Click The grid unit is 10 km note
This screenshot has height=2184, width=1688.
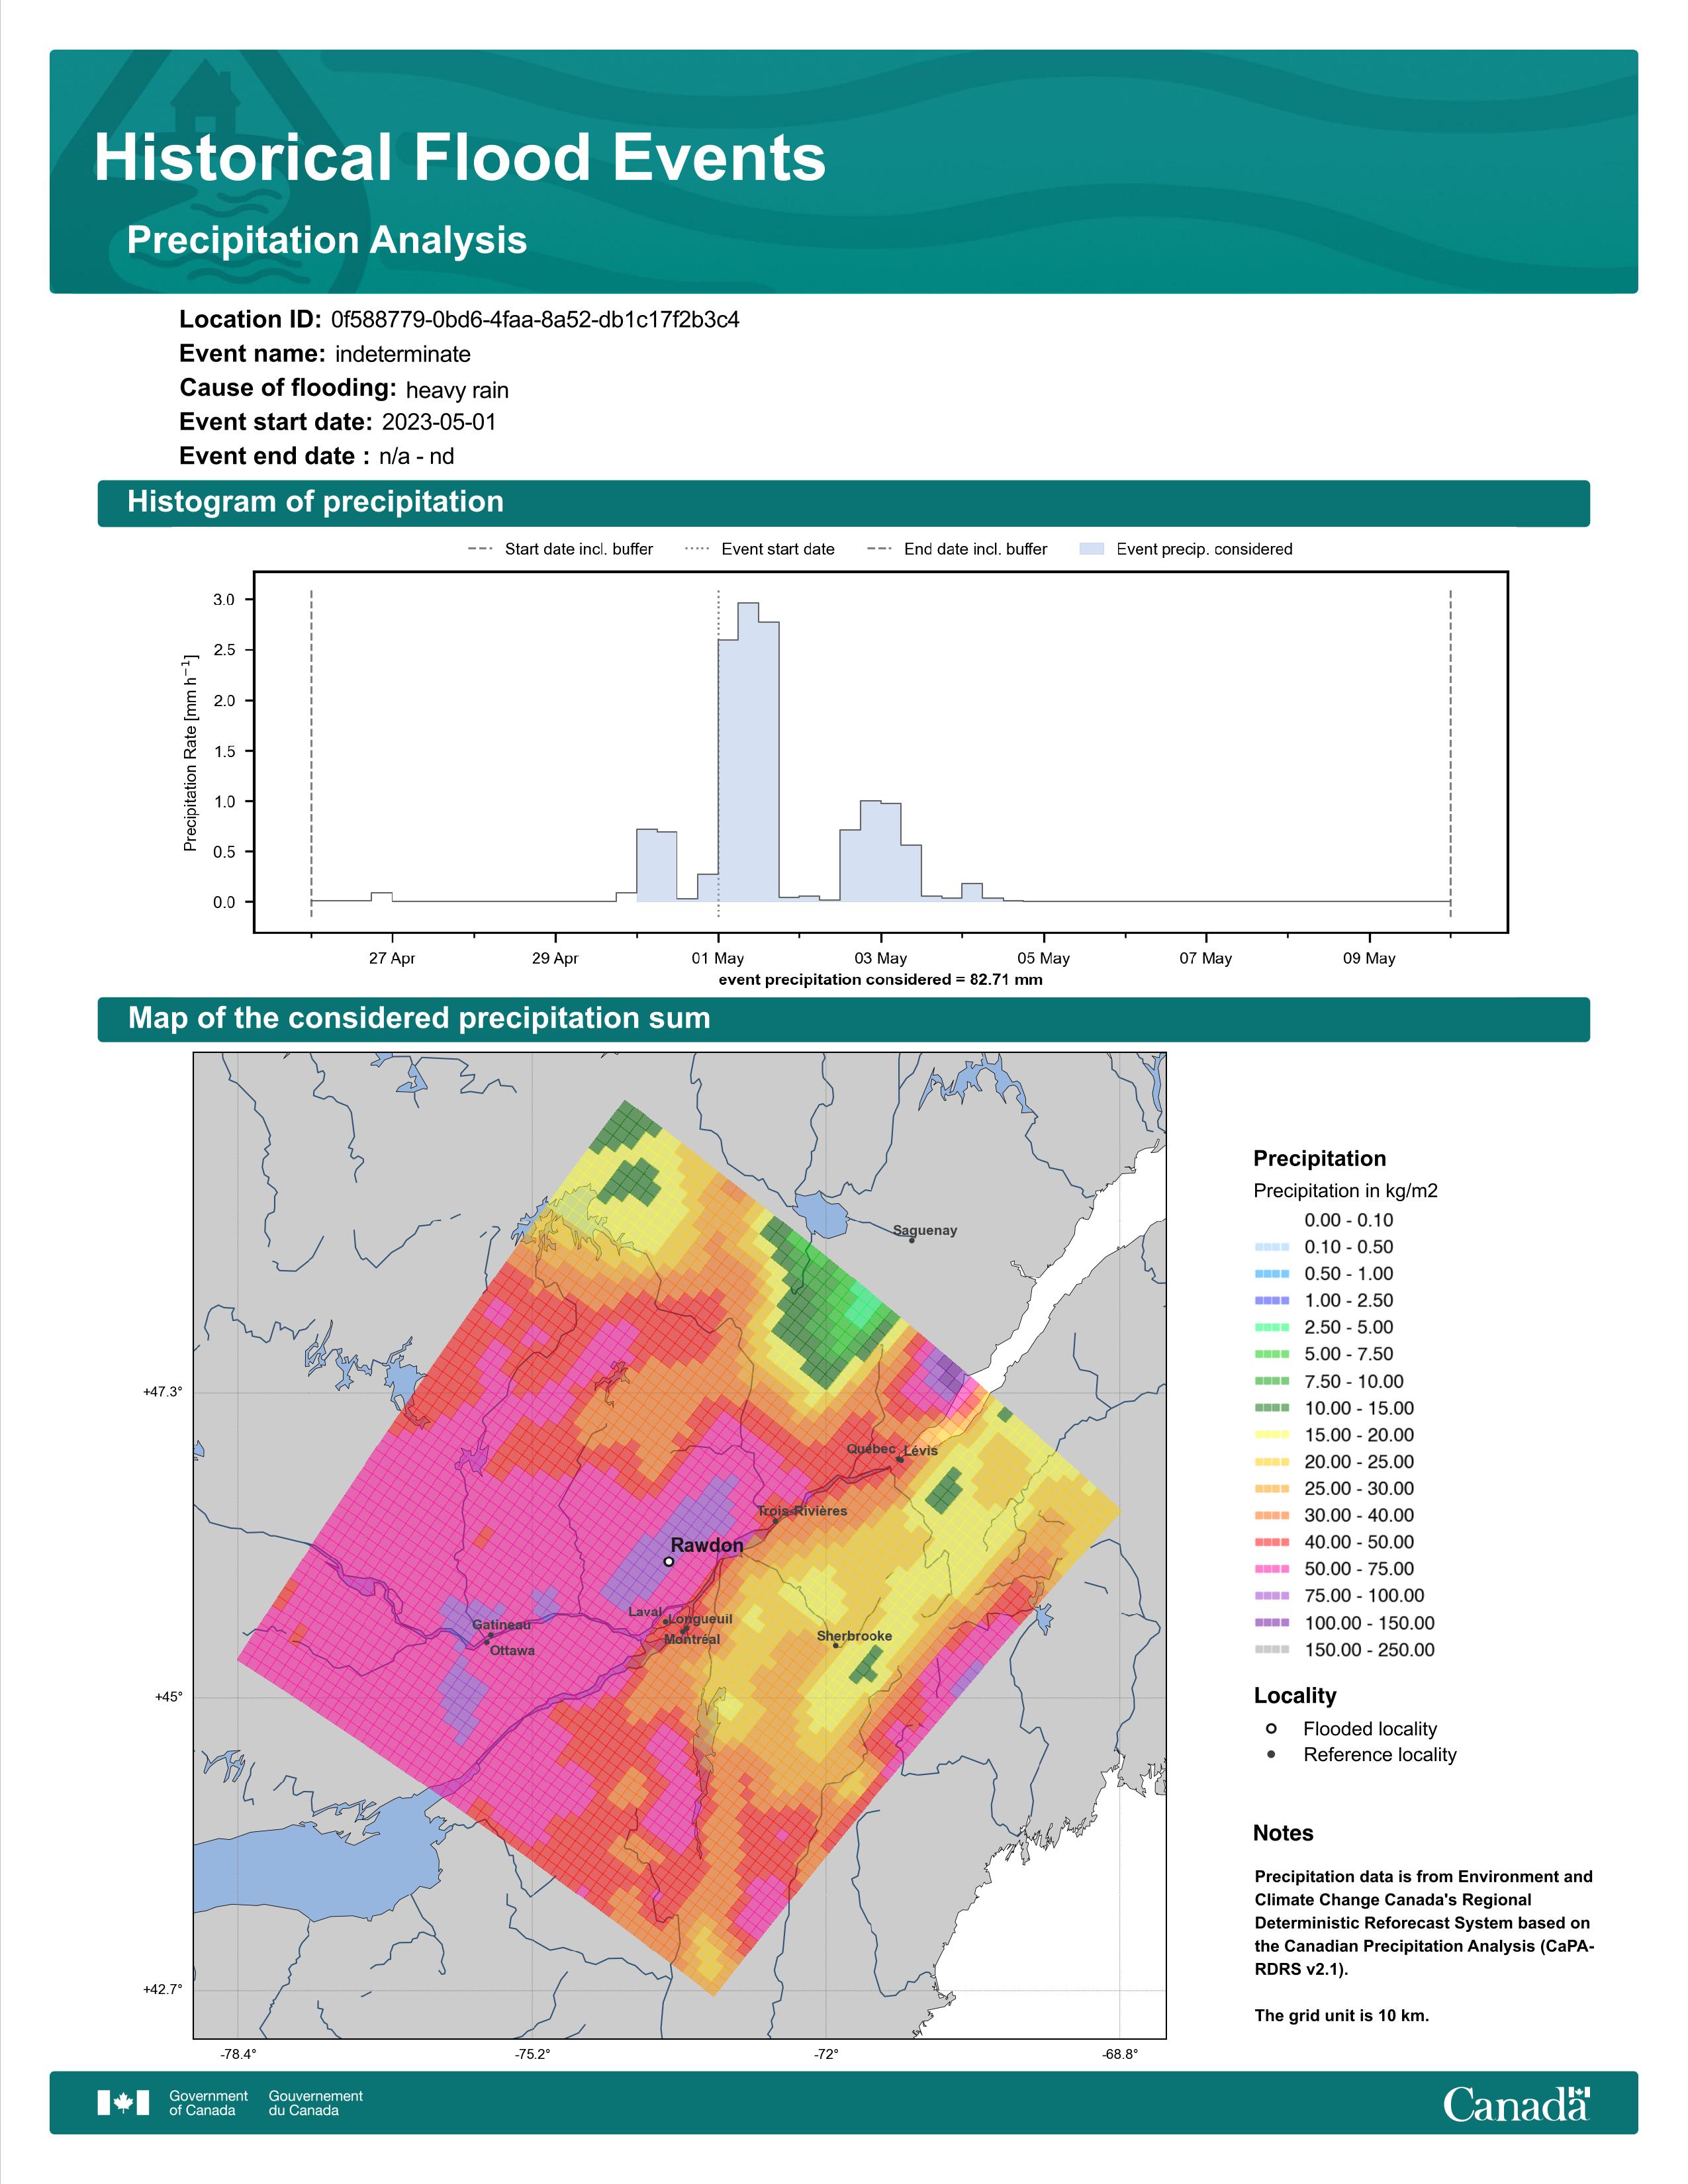[1342, 2015]
